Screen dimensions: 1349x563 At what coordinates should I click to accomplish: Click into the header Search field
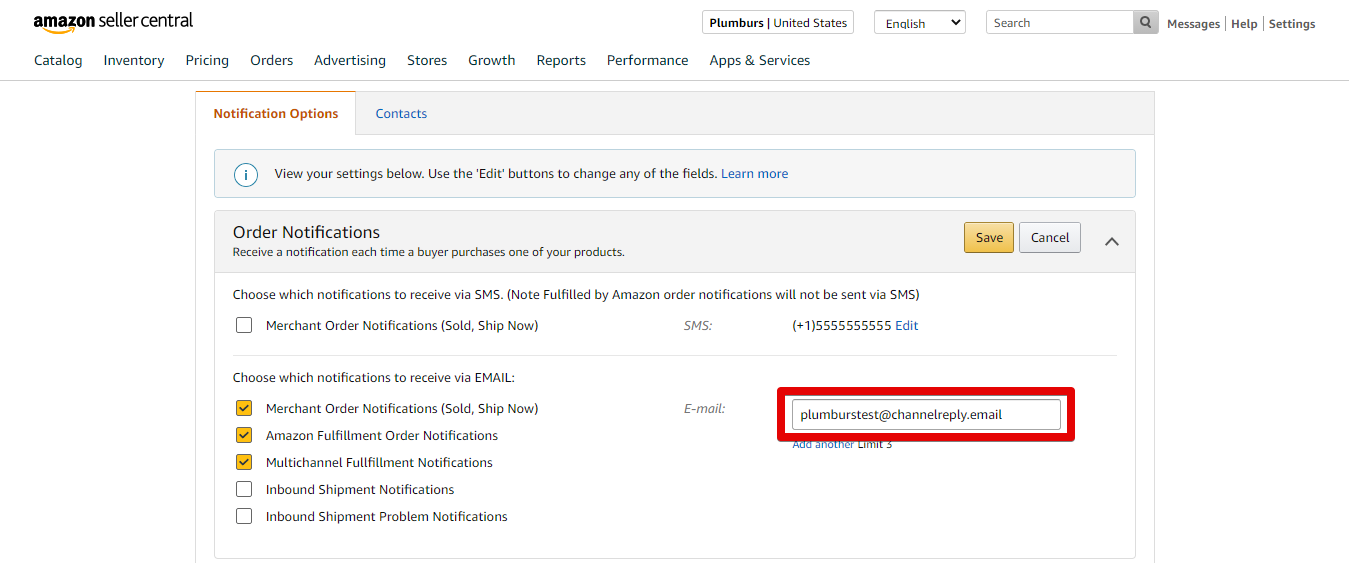coord(1060,23)
